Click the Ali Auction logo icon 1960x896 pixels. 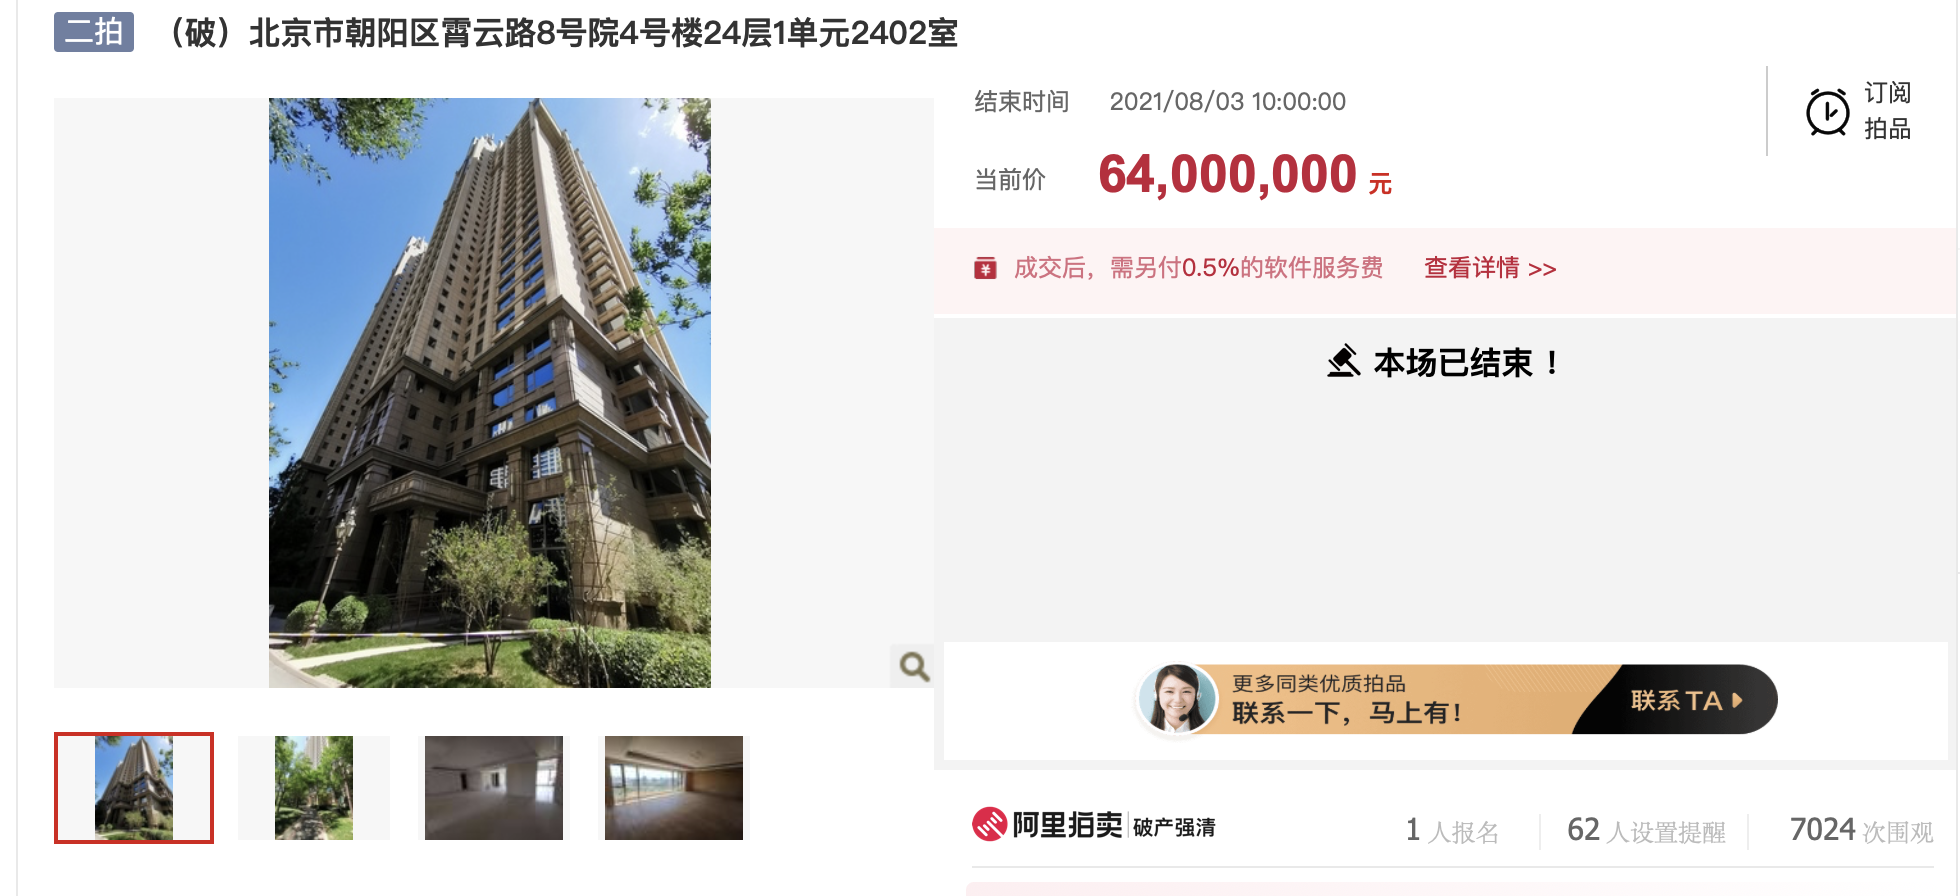pyautogui.click(x=990, y=825)
